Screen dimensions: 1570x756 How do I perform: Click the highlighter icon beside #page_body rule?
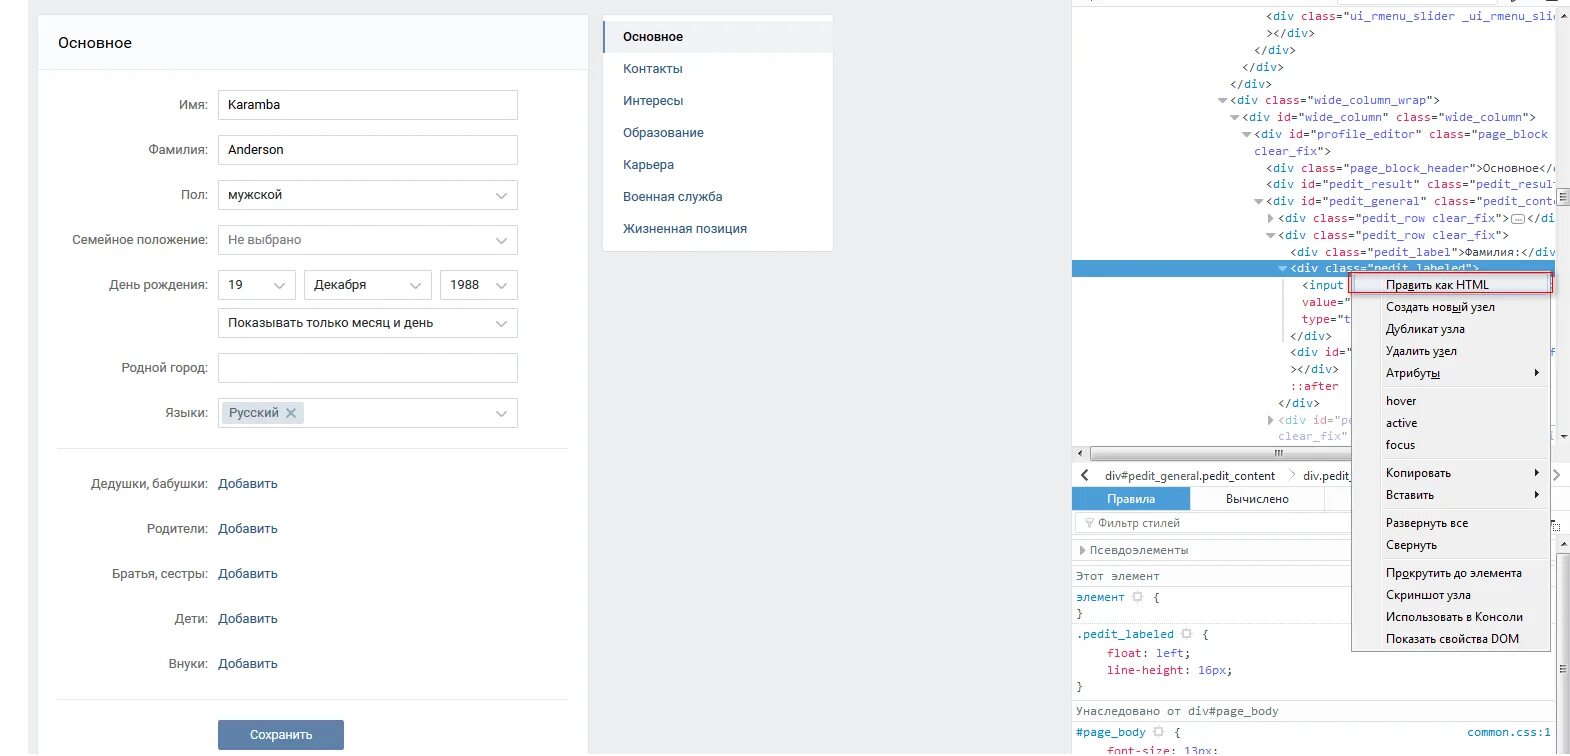1158,732
